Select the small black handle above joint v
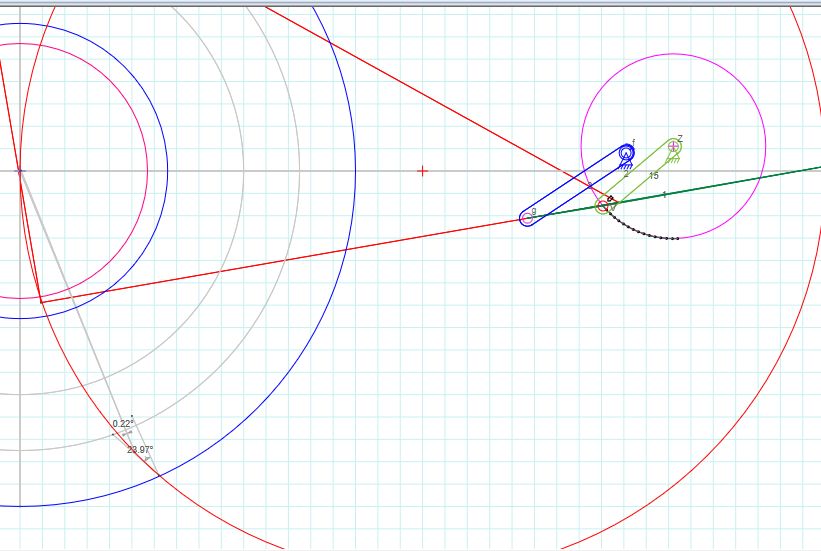This screenshot has width=821, height=551. (x=611, y=199)
